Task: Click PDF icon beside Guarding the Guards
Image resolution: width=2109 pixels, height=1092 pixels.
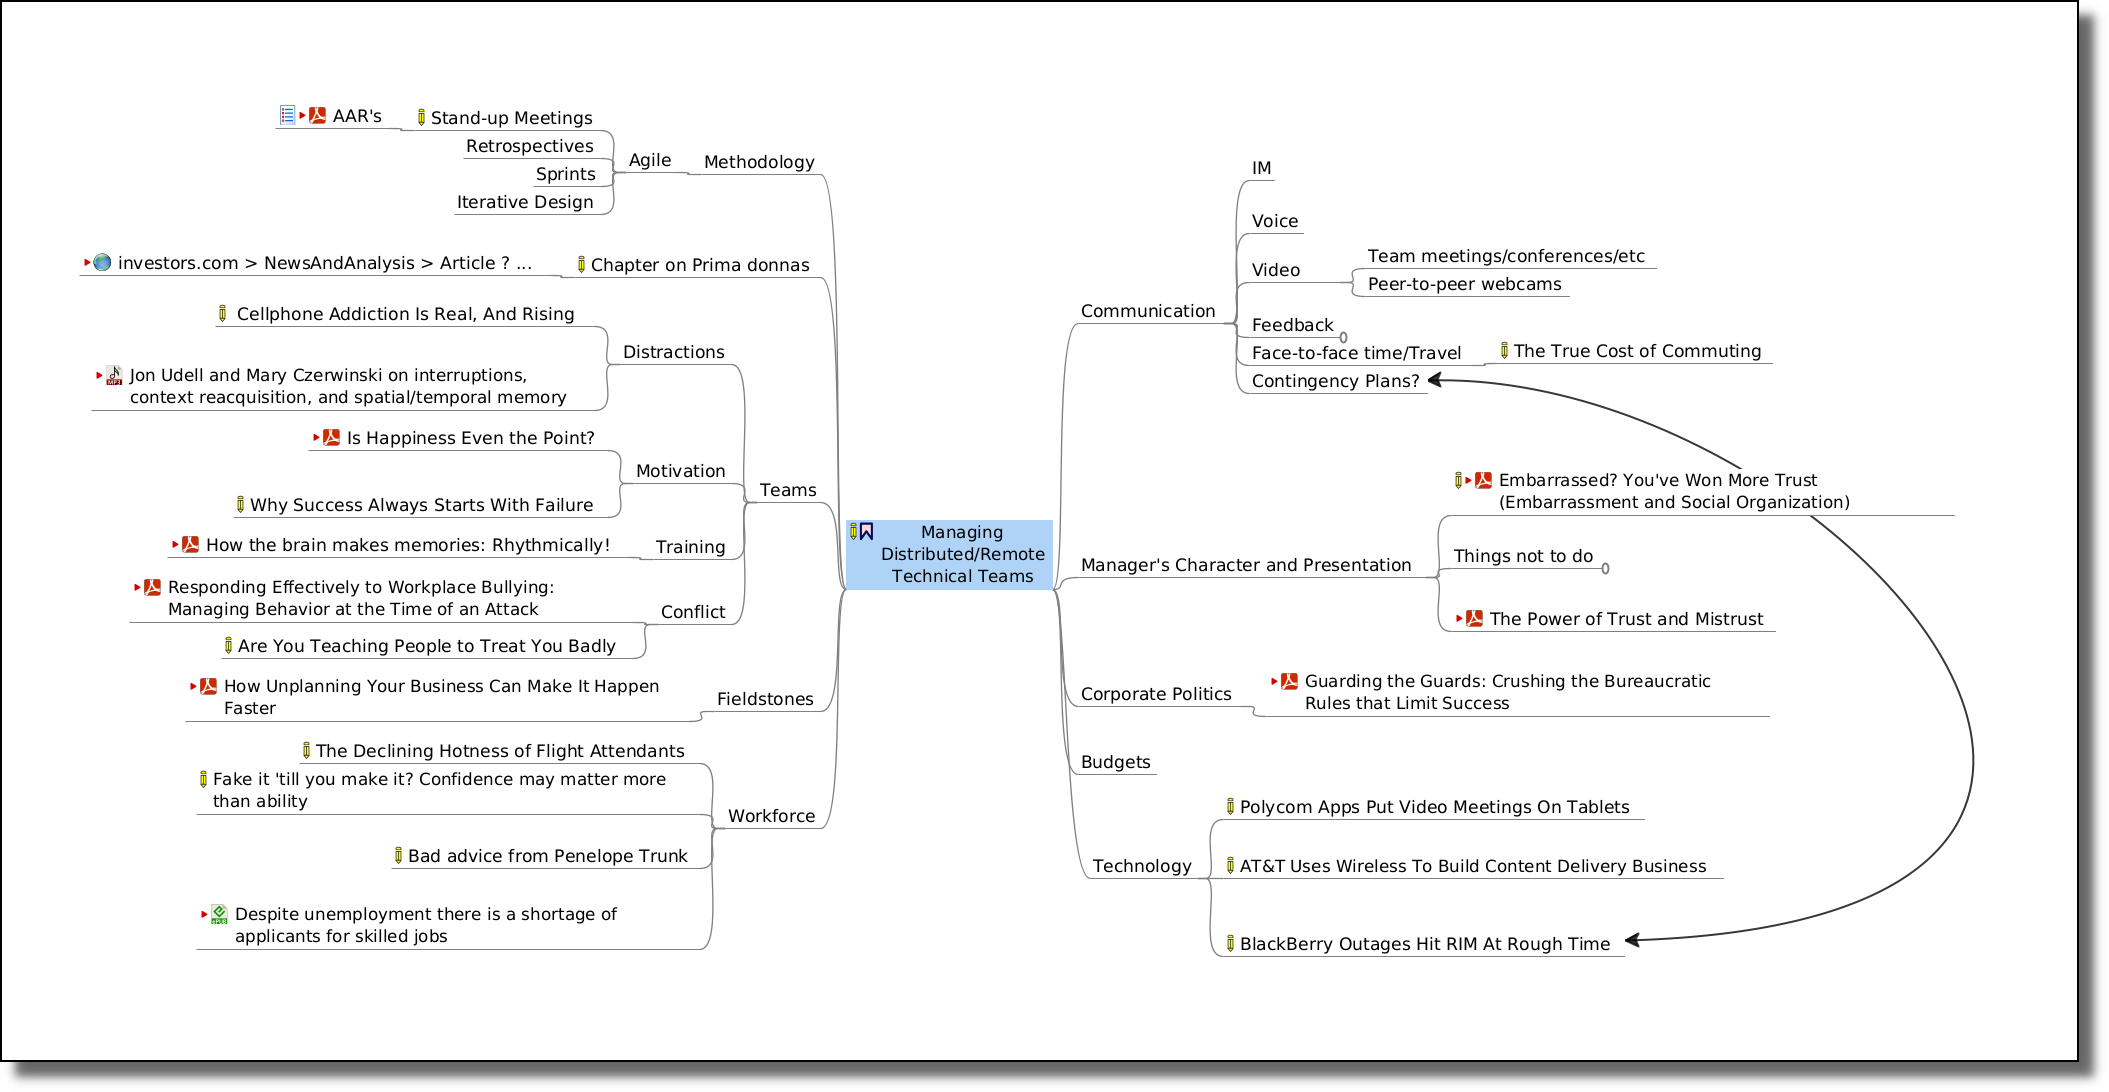Action: (x=1289, y=682)
